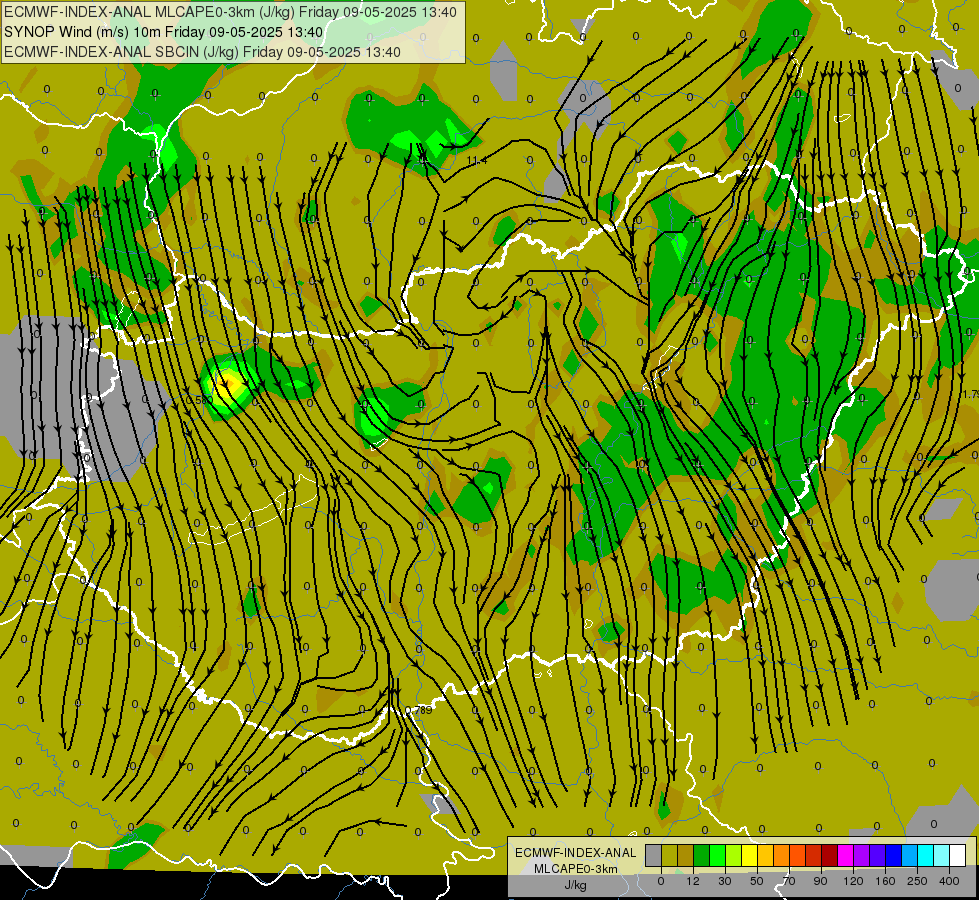The image size is (979, 900).
Task: Click the azure swatch left of 250
Action: pyautogui.click(x=909, y=856)
